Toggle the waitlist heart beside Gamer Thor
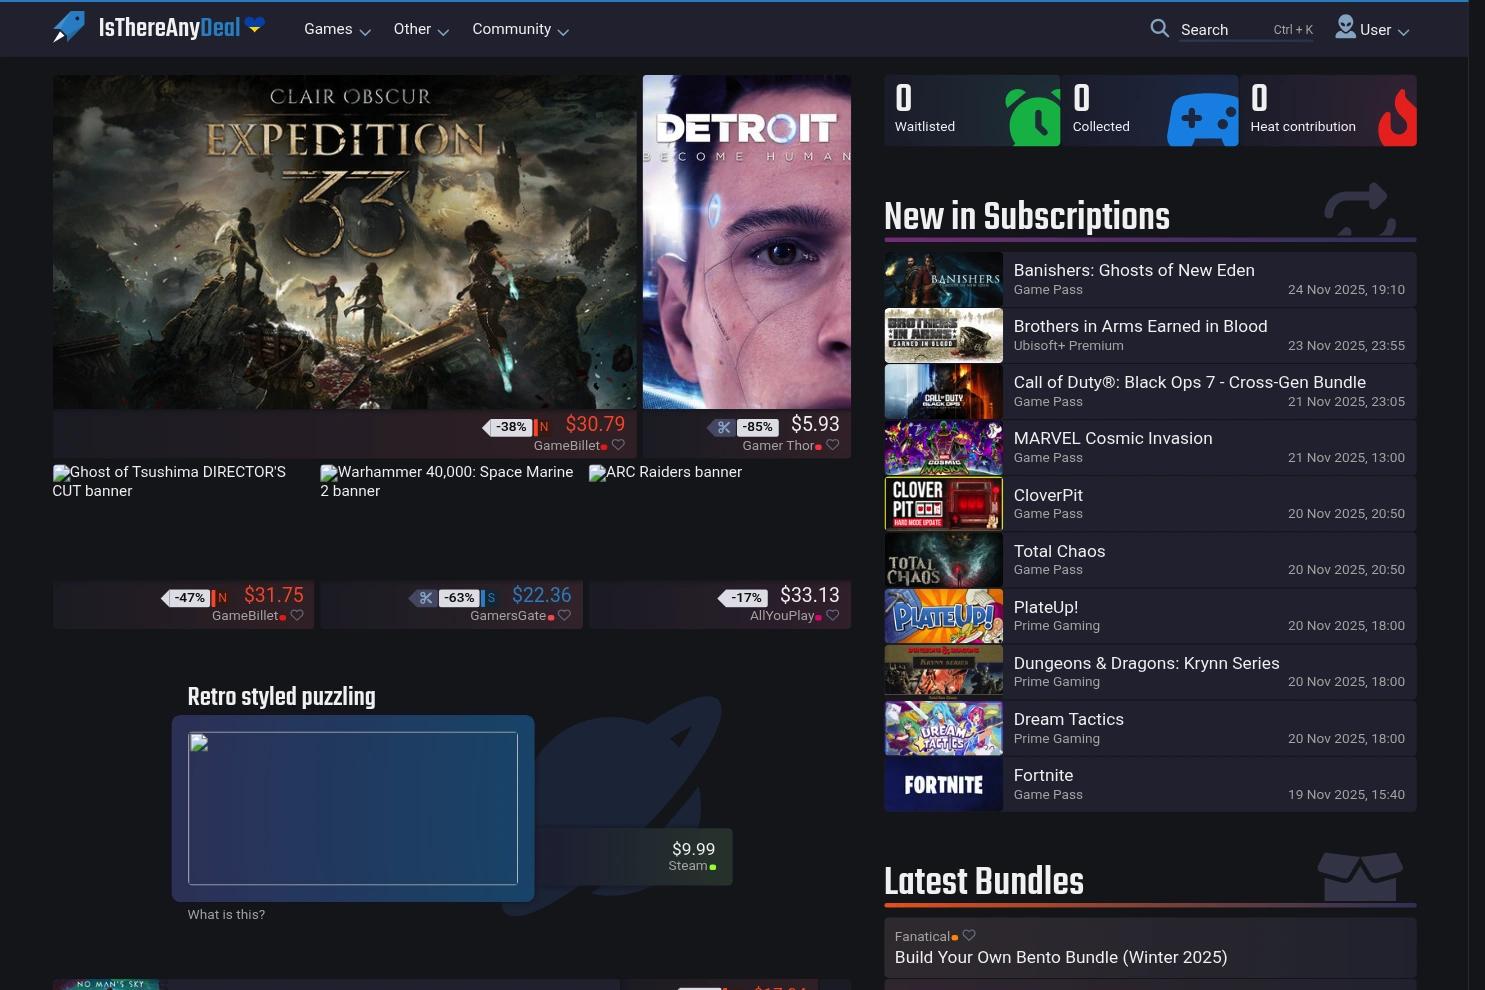1485x990 pixels. point(832,445)
